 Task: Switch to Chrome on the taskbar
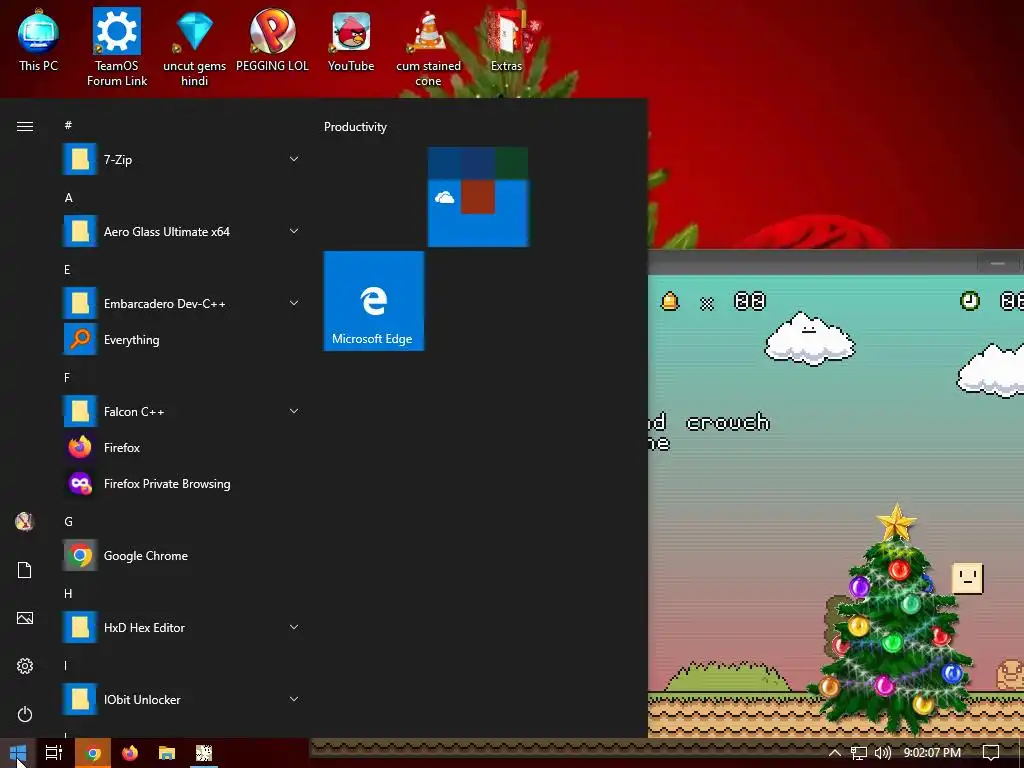tap(93, 753)
